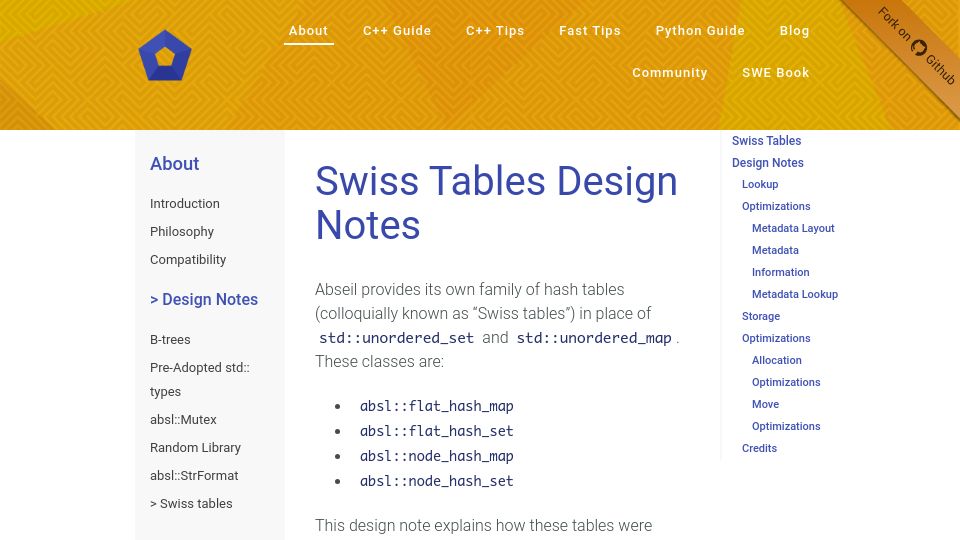Select Swiss tables in the sidebar
This screenshot has height=540, width=960.
[x=191, y=503]
